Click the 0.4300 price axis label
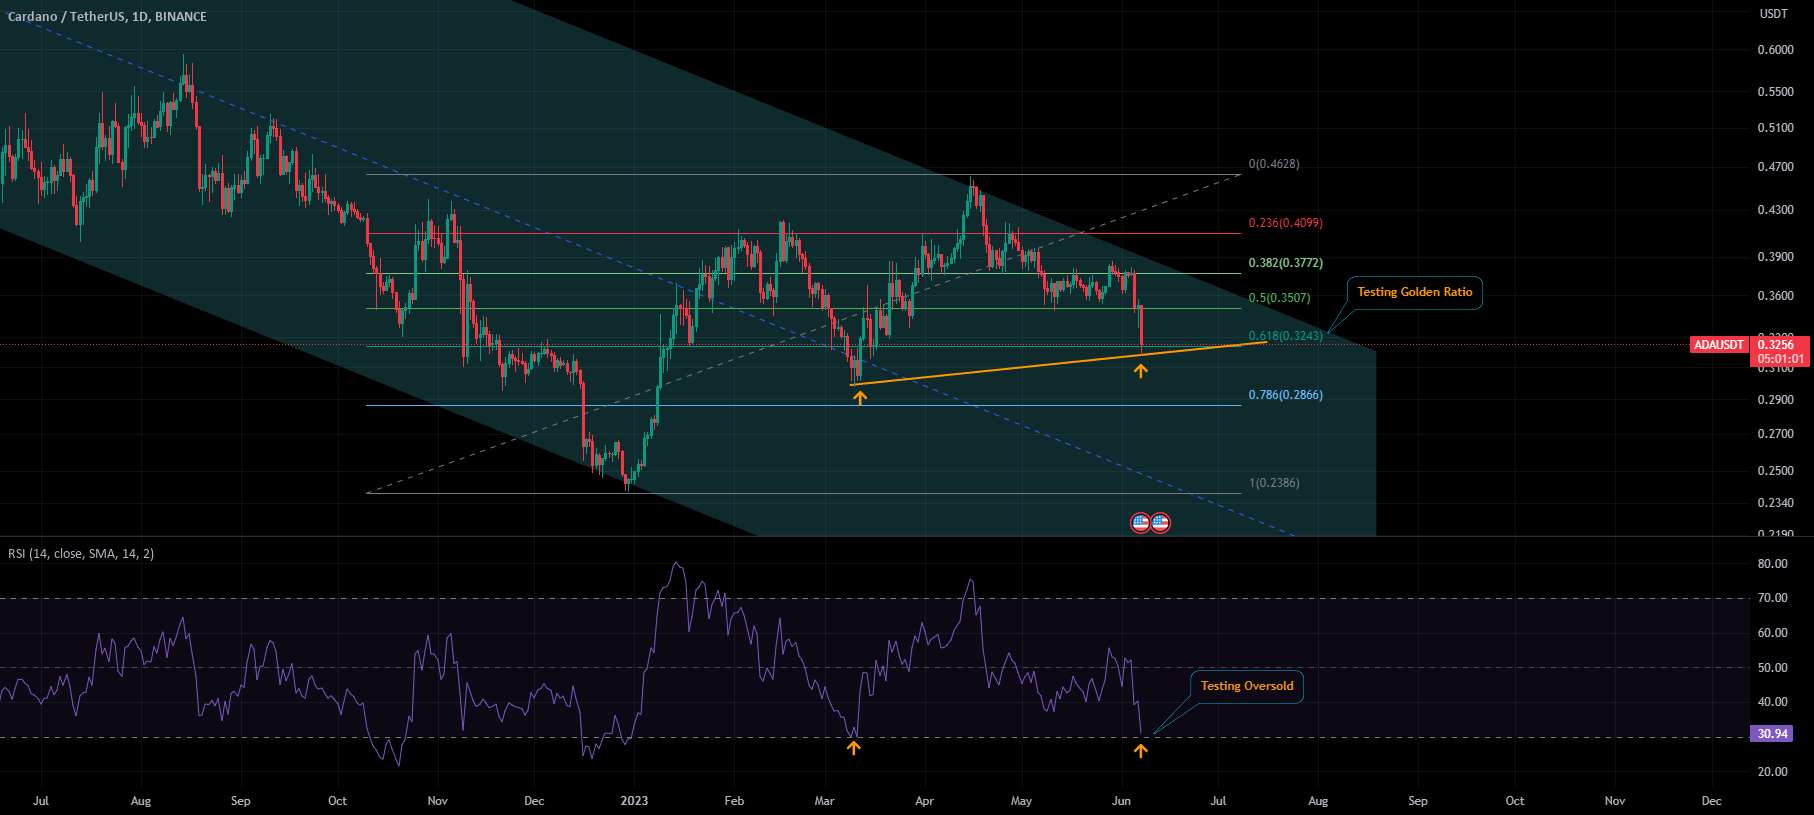 coord(1775,210)
